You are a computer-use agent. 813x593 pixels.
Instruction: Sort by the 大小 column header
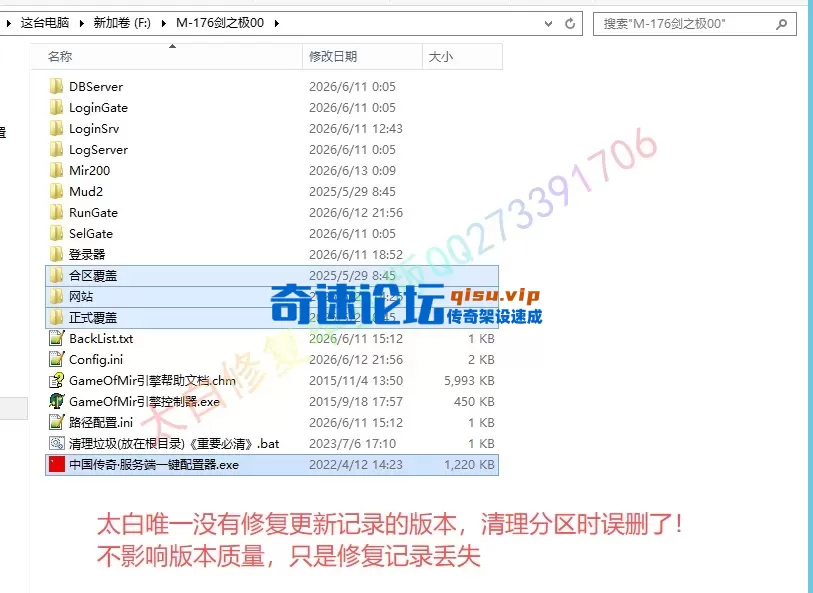(462, 57)
